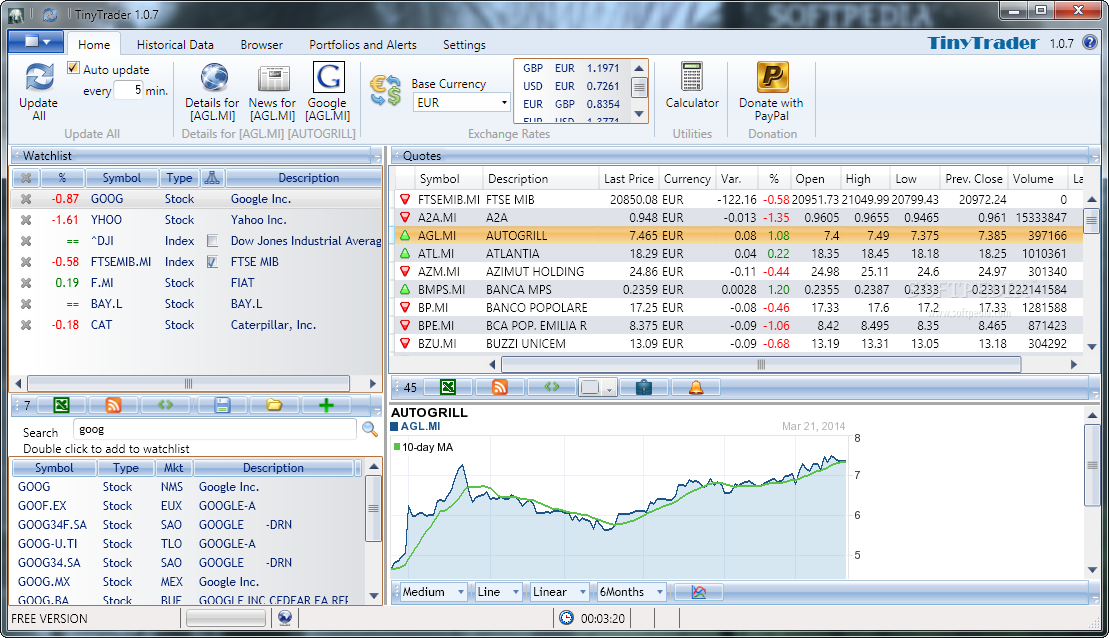
Task: Open a watchlist file with folder icon
Action: point(274,405)
